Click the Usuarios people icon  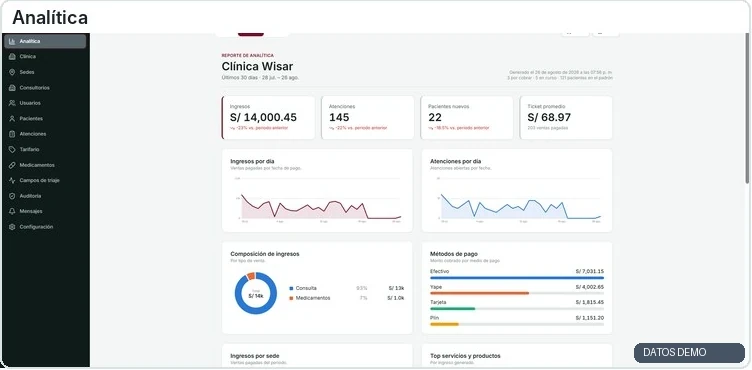(x=12, y=103)
